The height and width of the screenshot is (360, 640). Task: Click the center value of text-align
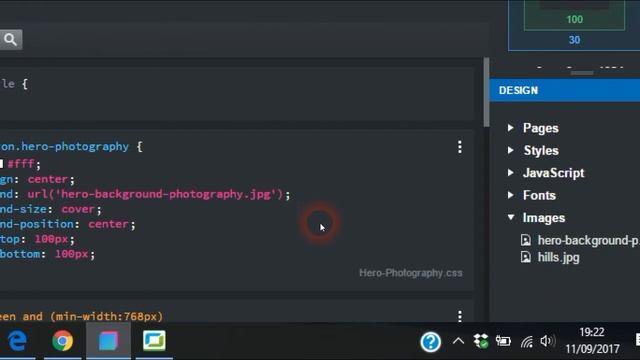48,179
